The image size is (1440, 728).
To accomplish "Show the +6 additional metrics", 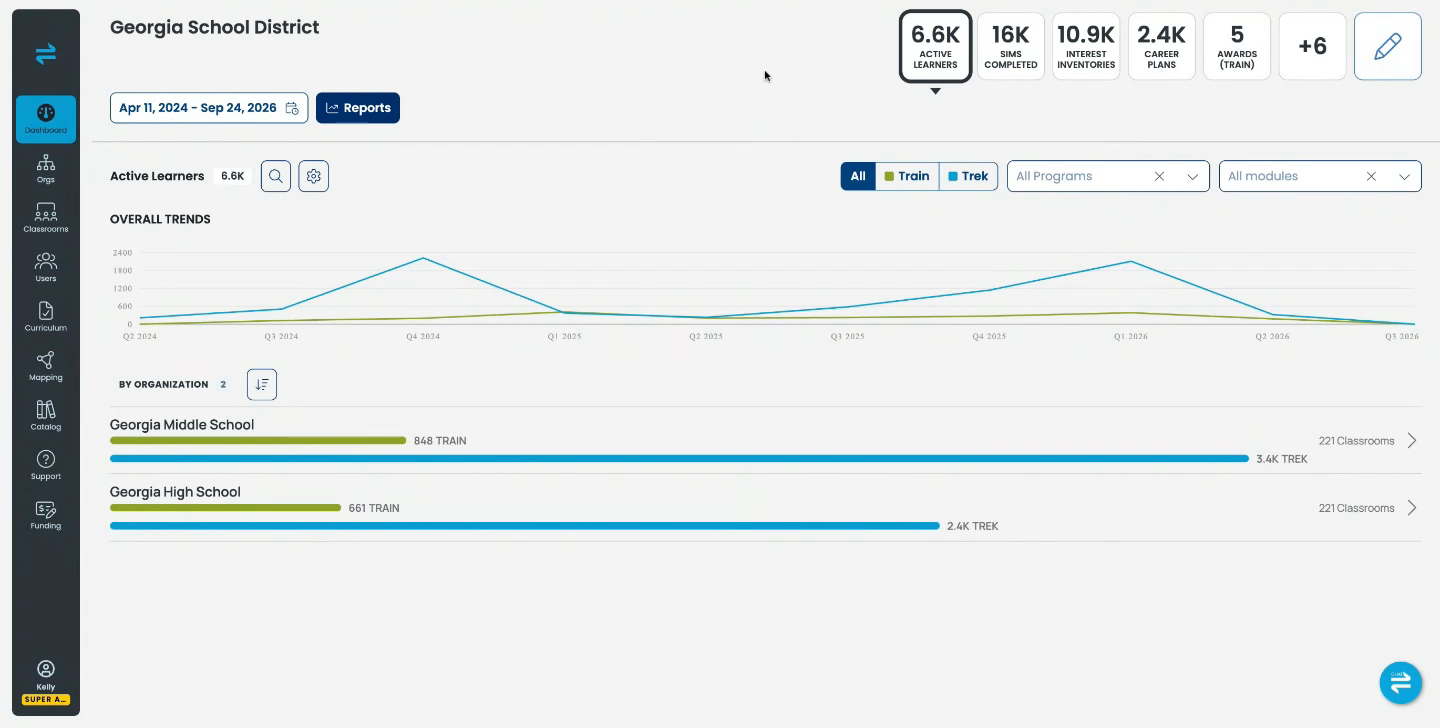I will (x=1312, y=46).
